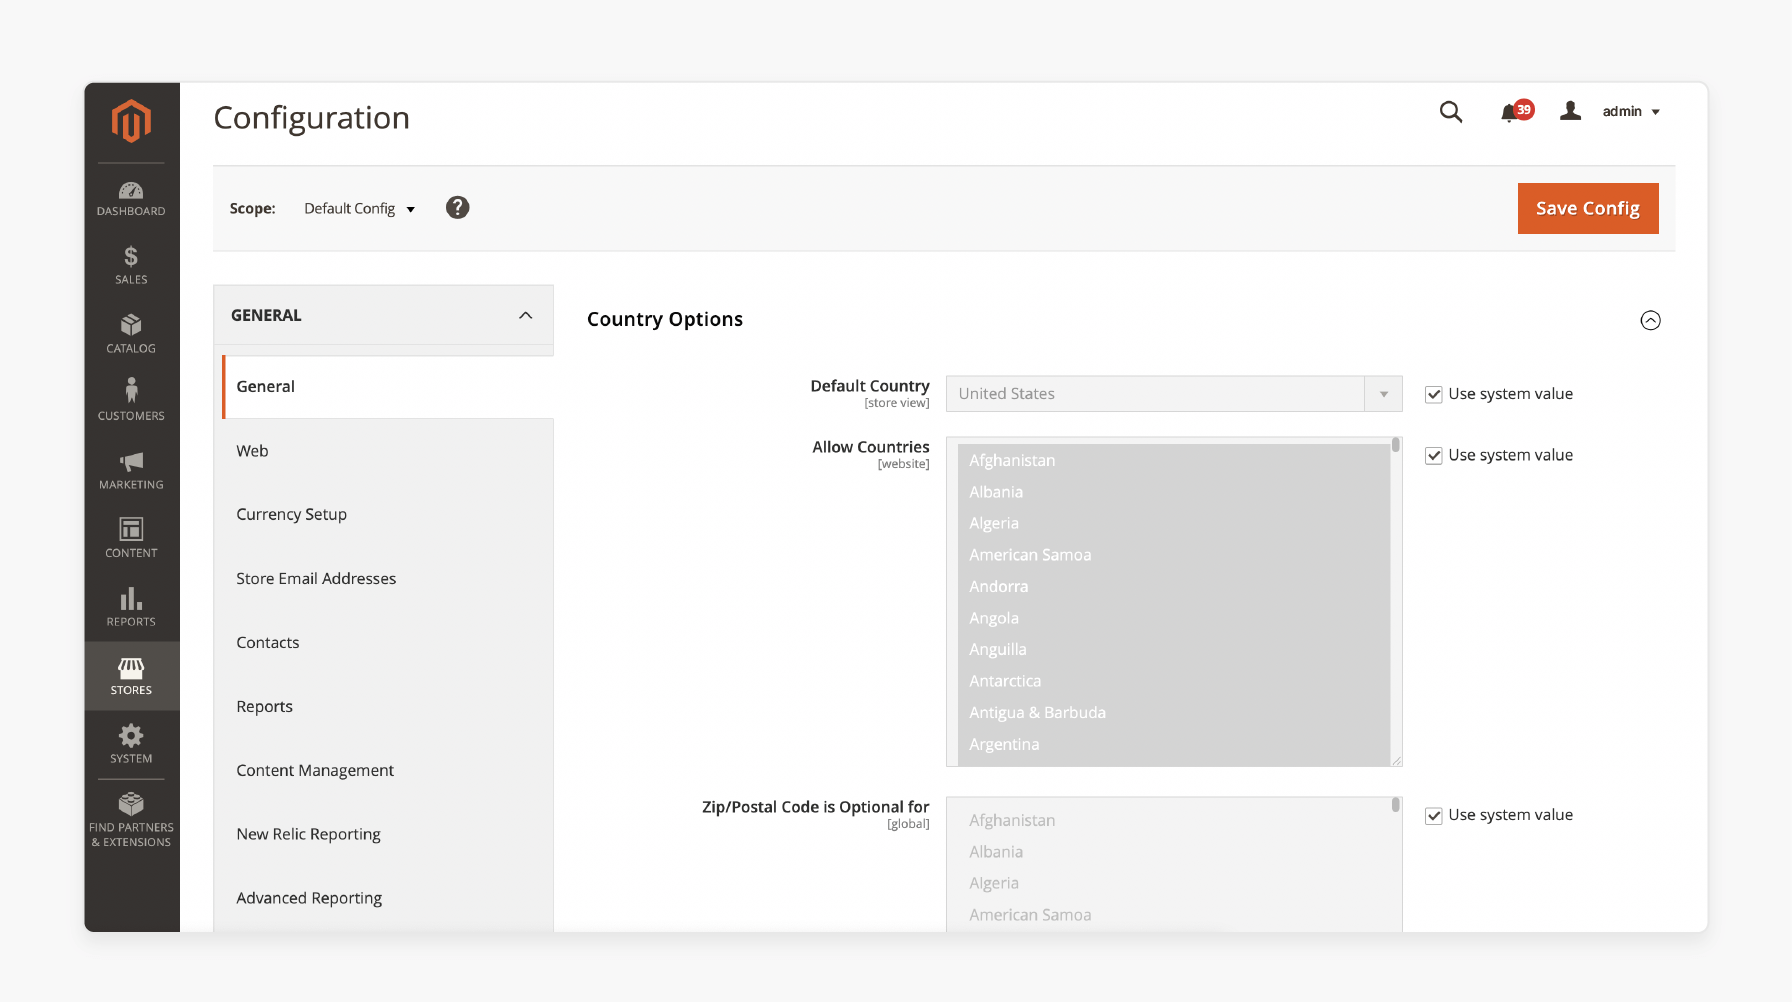Screen dimensions: 1792x1002
Task: Select Albania in Allow Countries list
Action: [1174, 492]
